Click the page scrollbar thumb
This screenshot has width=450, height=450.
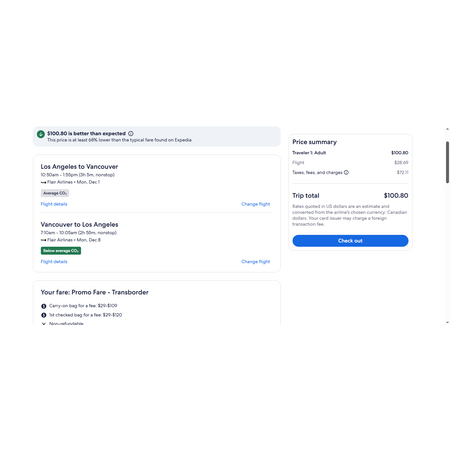447,162
